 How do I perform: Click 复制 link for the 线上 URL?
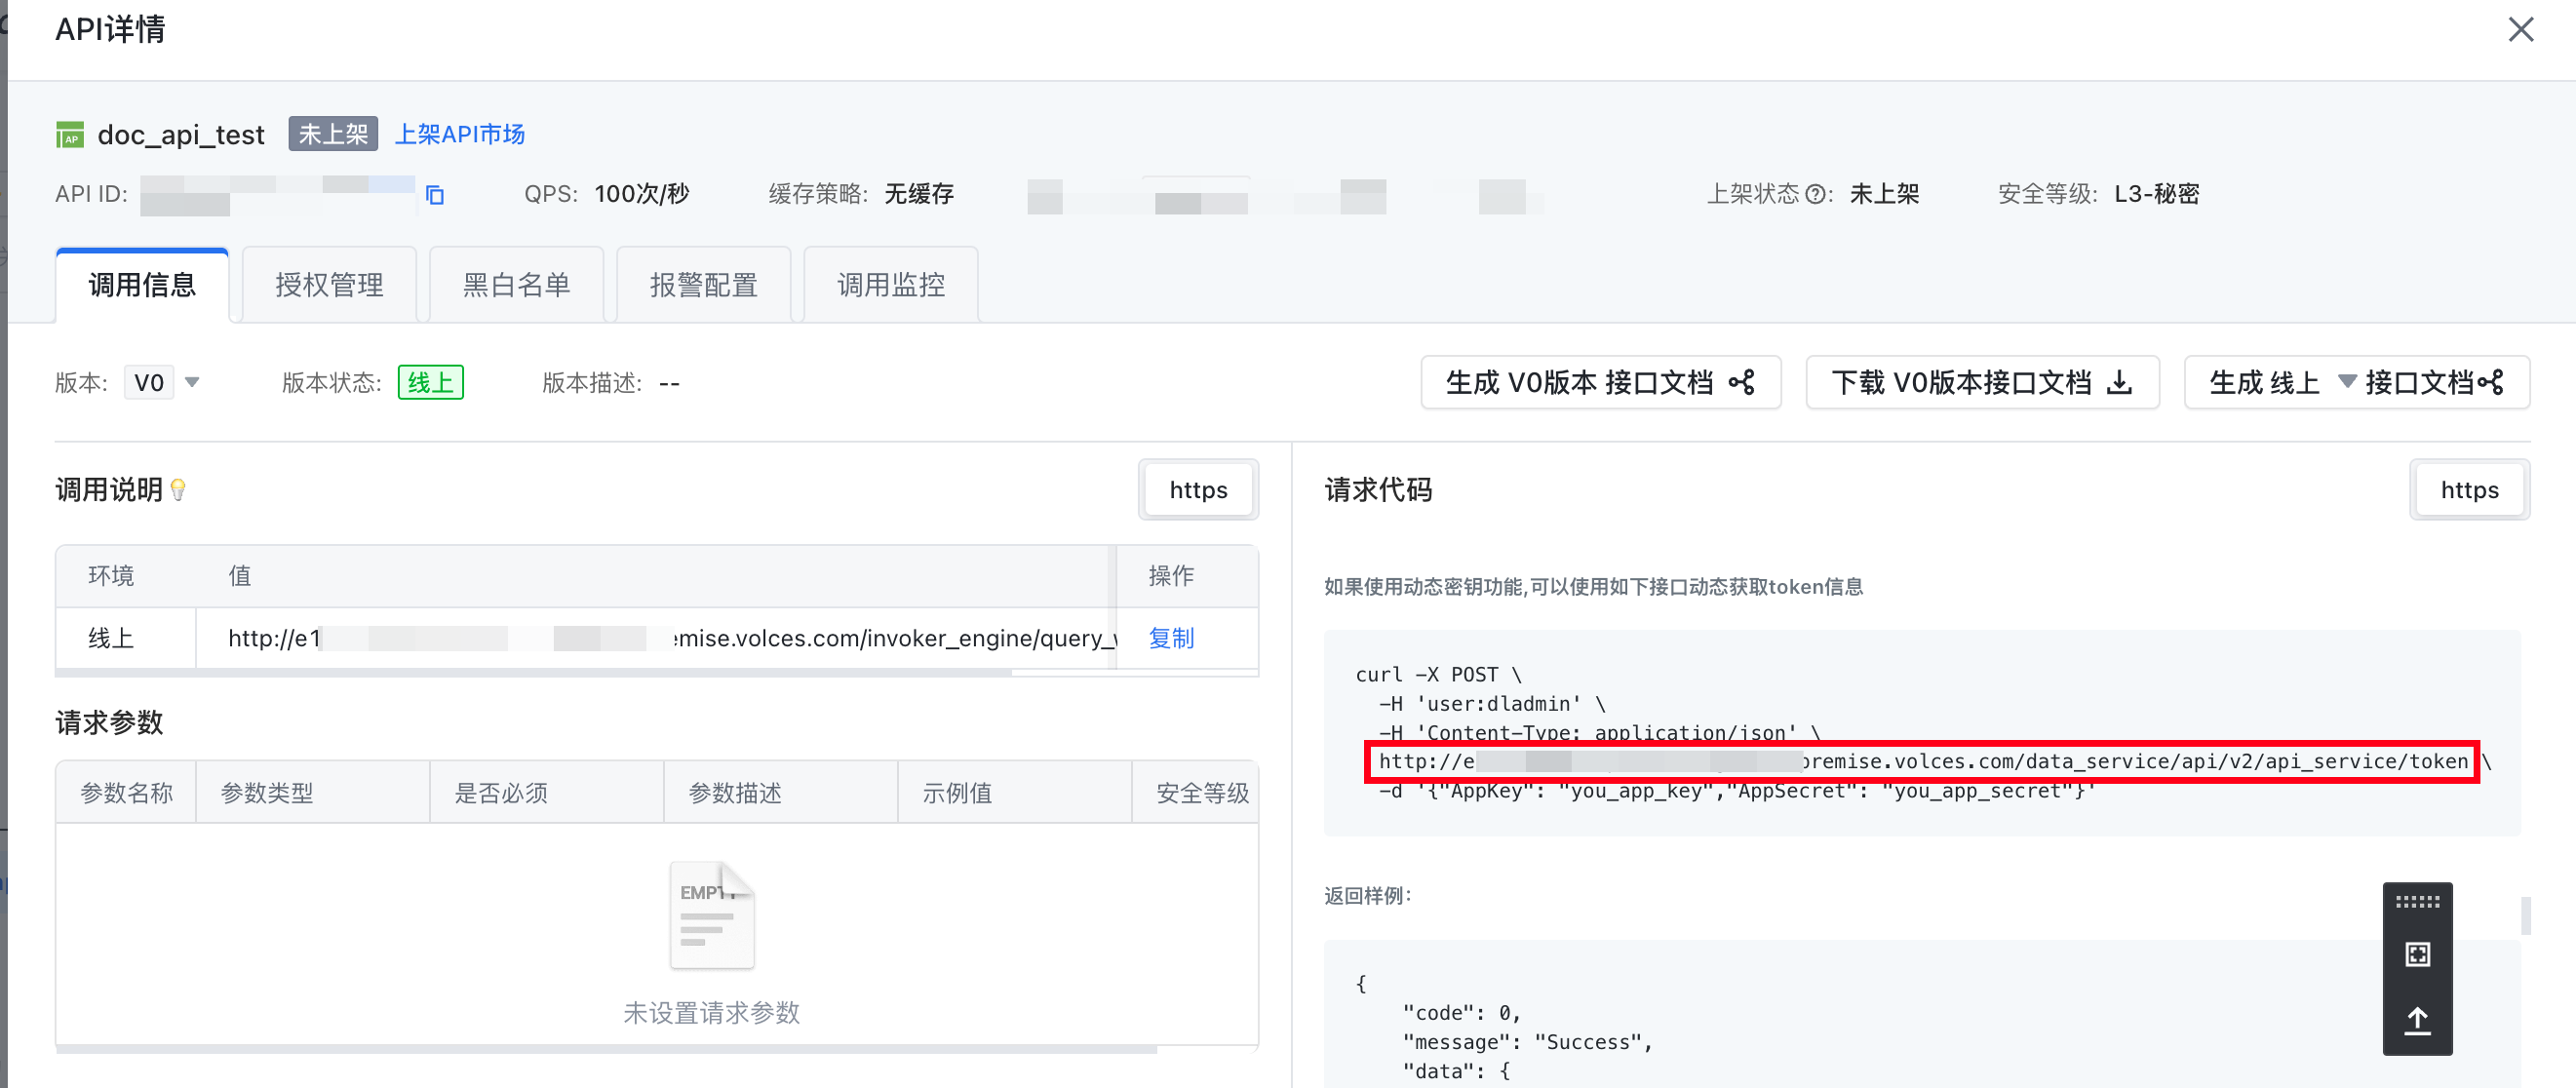click(x=1171, y=638)
